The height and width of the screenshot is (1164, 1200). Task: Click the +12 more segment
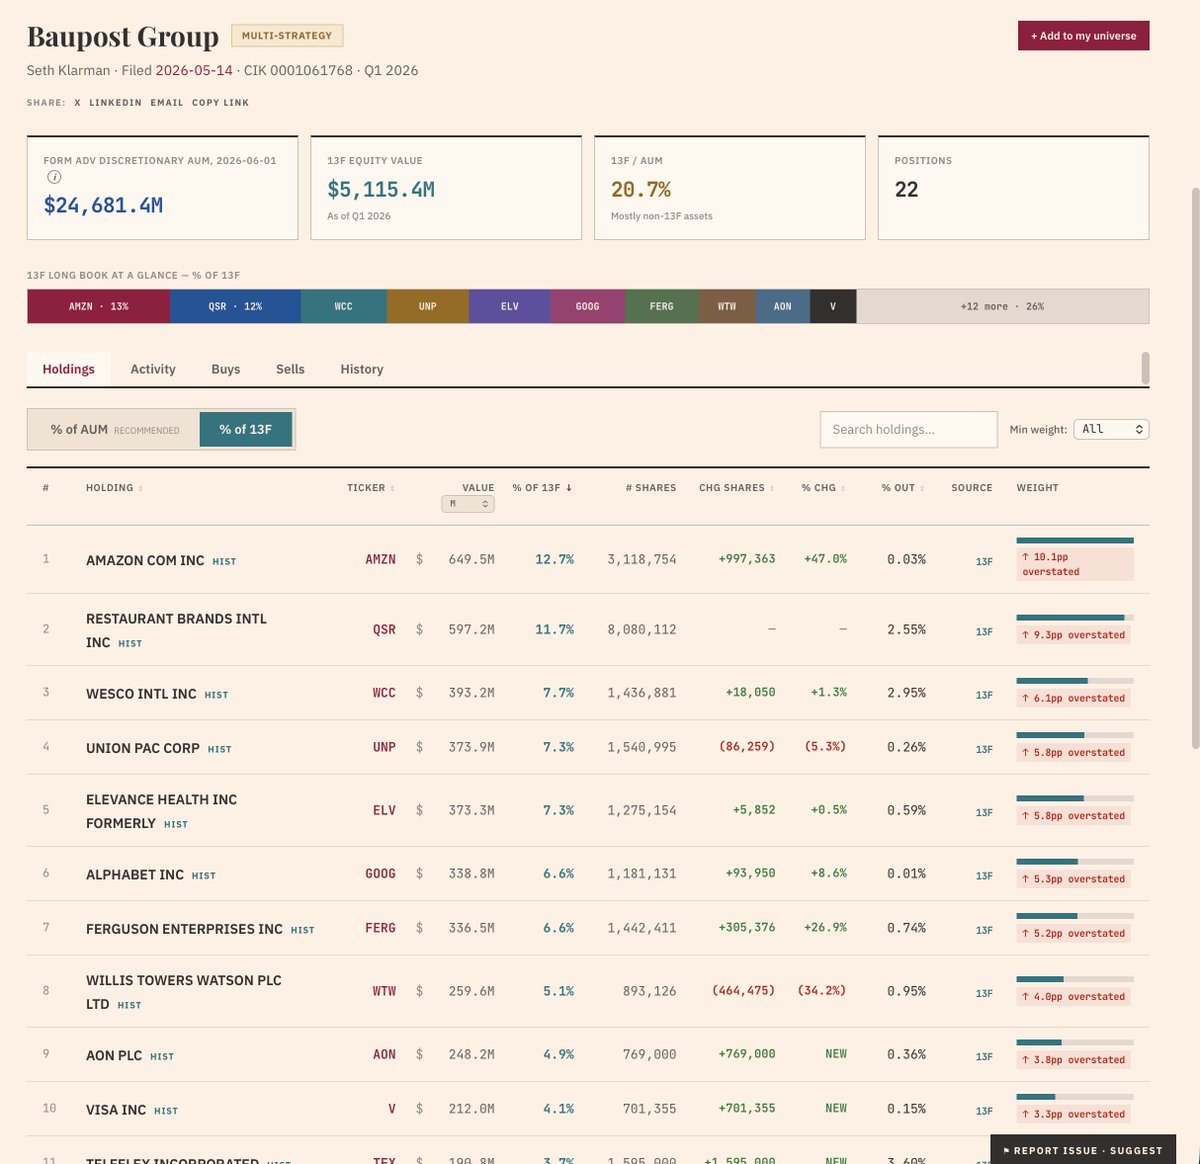[x=1002, y=306]
